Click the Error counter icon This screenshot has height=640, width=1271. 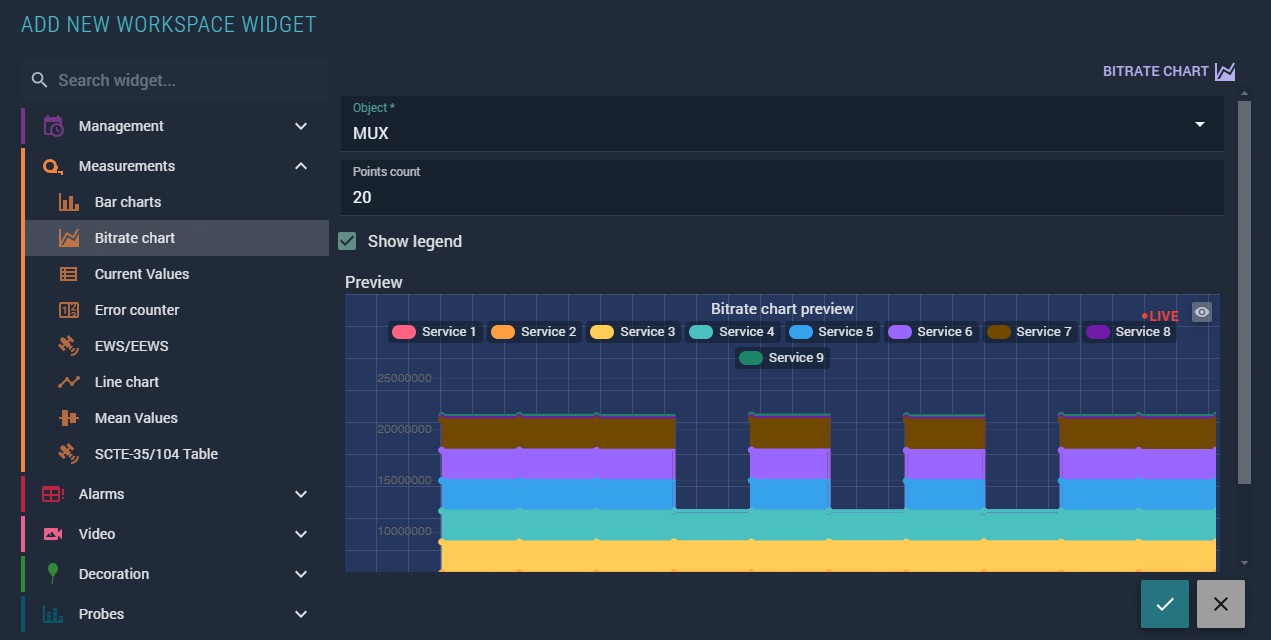[x=68, y=310]
